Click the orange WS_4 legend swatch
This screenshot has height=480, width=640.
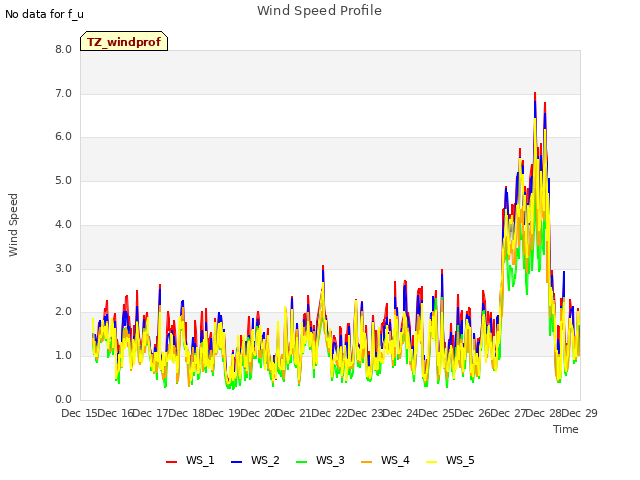(x=367, y=462)
